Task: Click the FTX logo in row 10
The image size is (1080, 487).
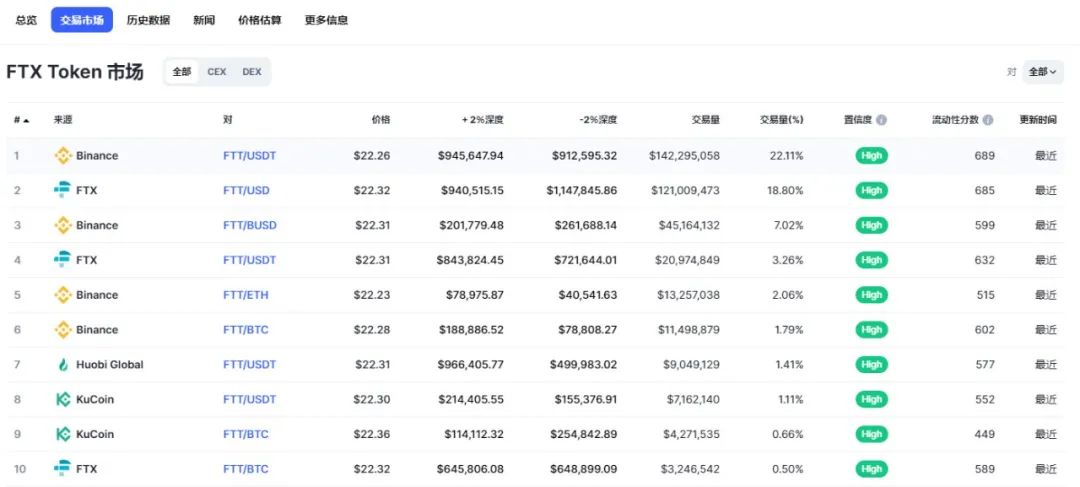Action: [x=63, y=468]
